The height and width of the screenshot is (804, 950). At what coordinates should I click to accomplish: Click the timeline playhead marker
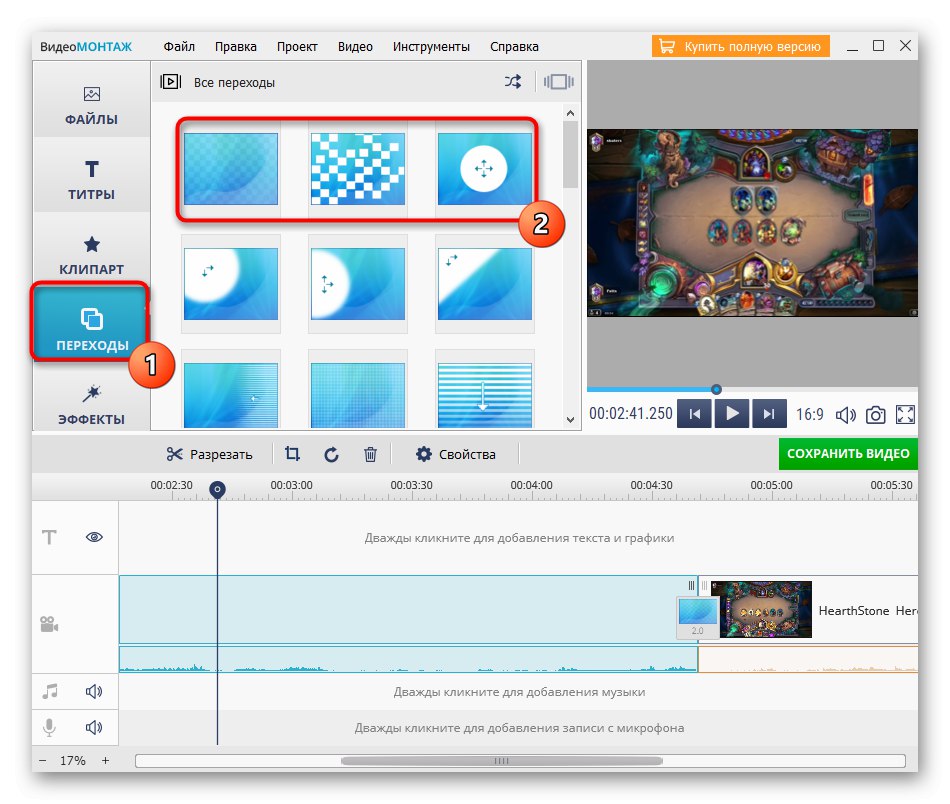pos(218,489)
